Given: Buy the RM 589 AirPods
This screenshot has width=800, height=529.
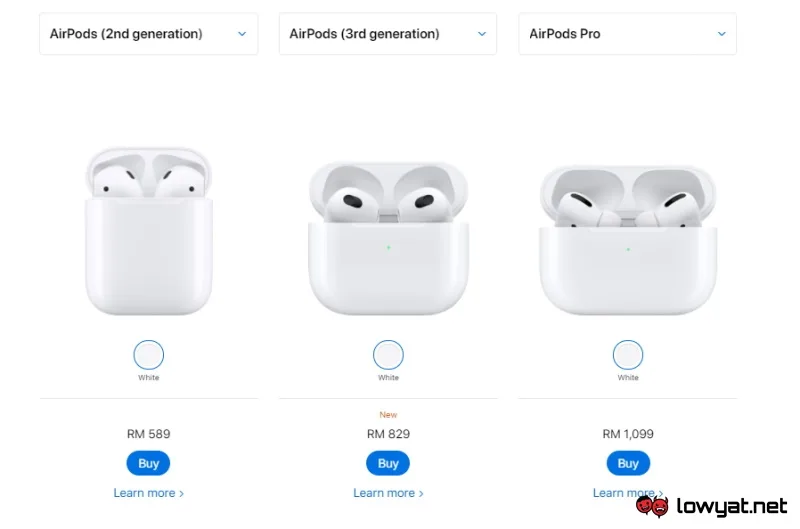Looking at the screenshot, I should 148,463.
